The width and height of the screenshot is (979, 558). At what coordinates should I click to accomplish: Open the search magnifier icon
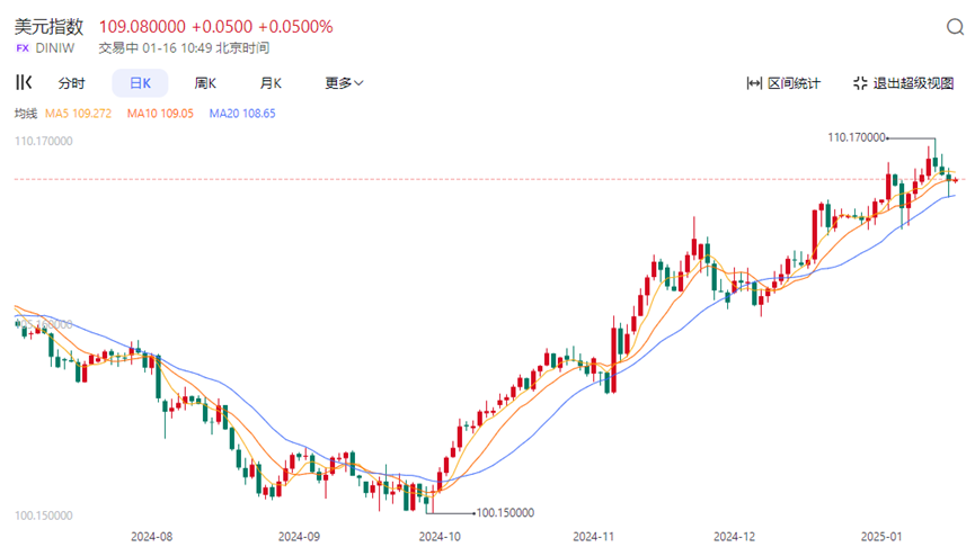pos(955,27)
